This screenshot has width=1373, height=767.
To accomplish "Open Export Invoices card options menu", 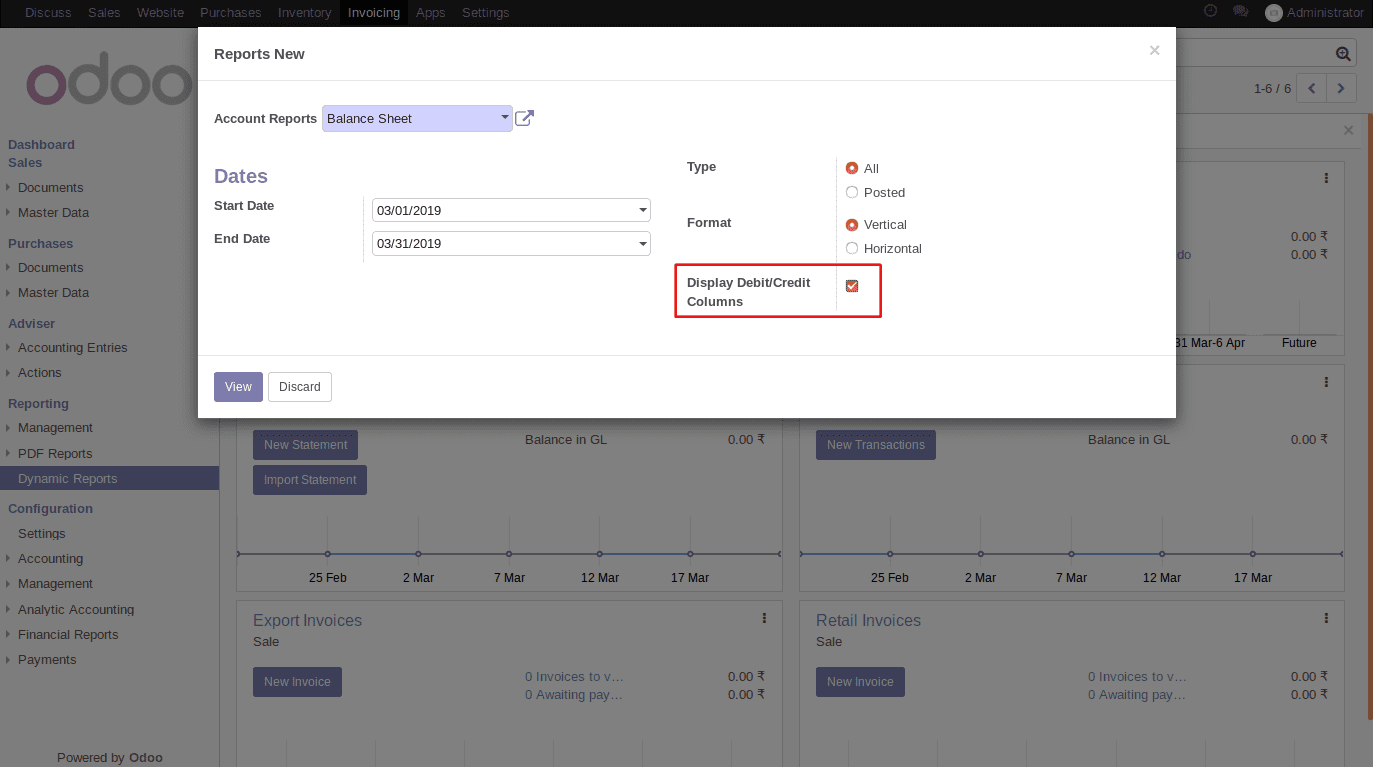I will 763,618.
